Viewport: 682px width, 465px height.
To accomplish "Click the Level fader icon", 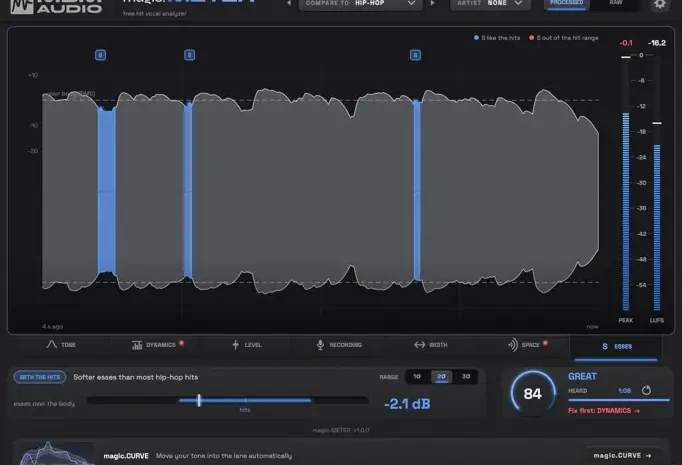I will 235,345.
